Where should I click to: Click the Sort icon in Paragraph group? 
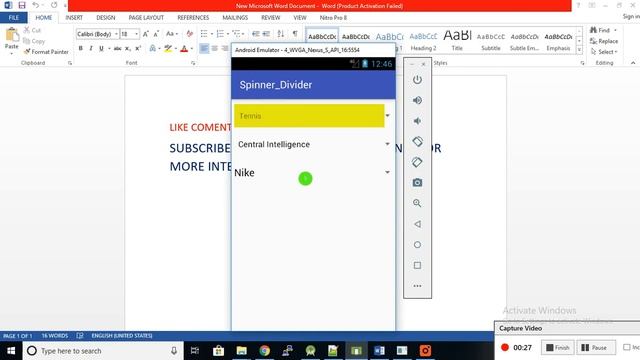click(280, 34)
